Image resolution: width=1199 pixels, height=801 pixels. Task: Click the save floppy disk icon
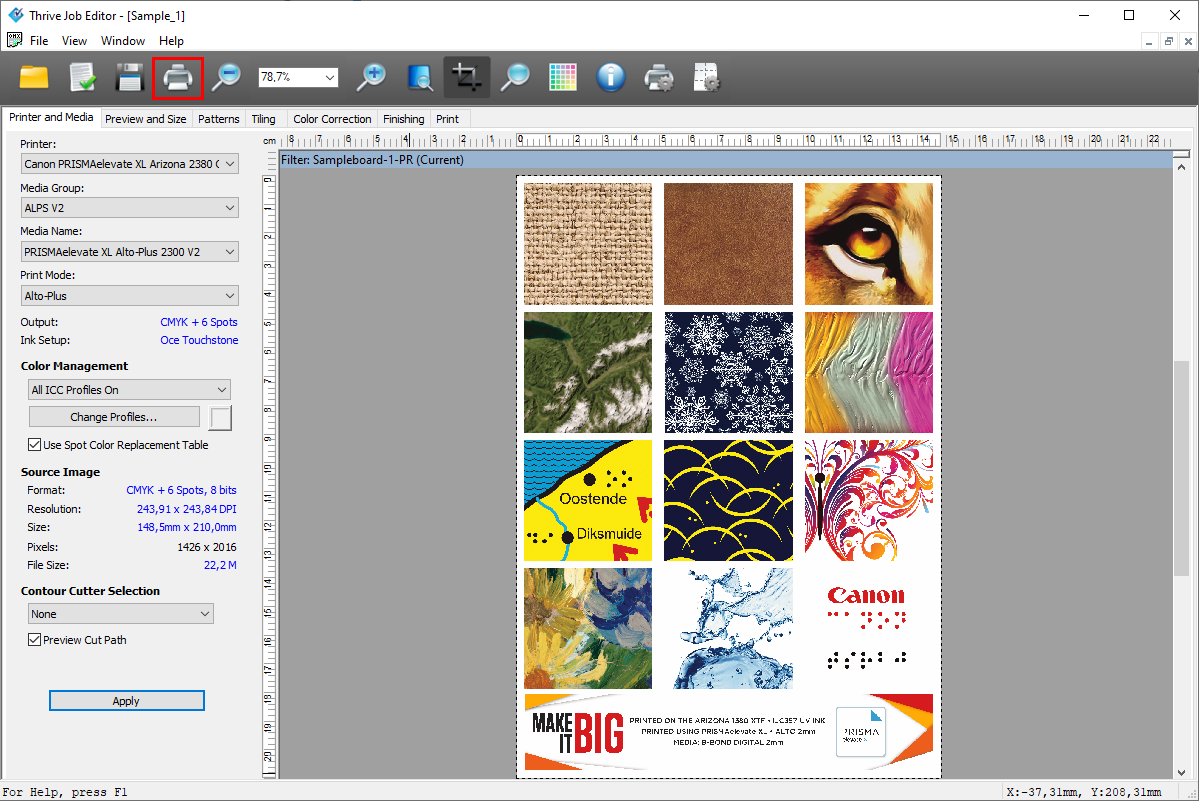(130, 78)
